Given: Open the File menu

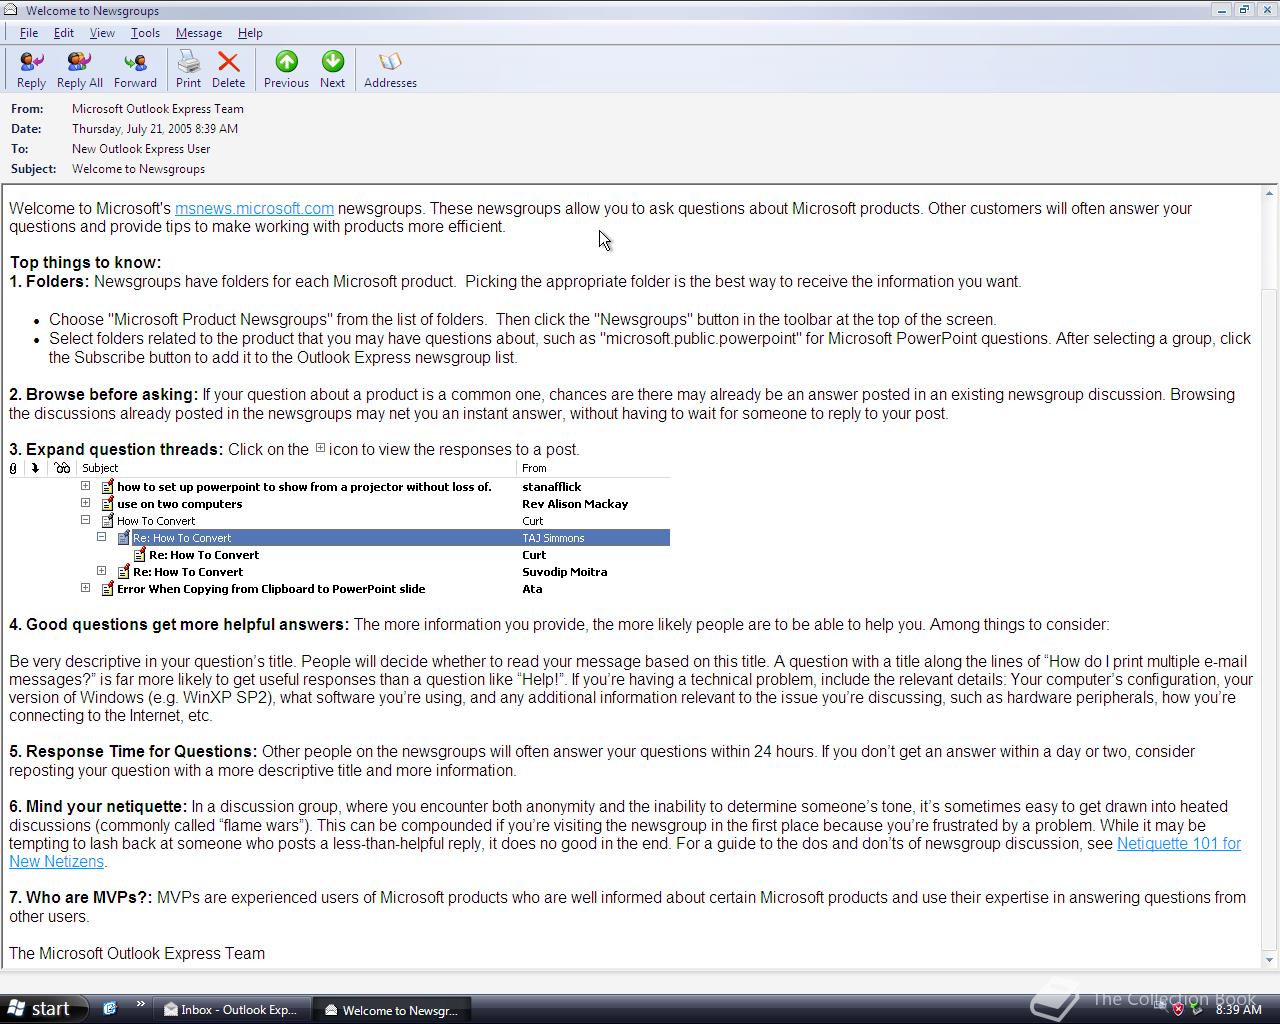Looking at the screenshot, I should click(x=29, y=33).
